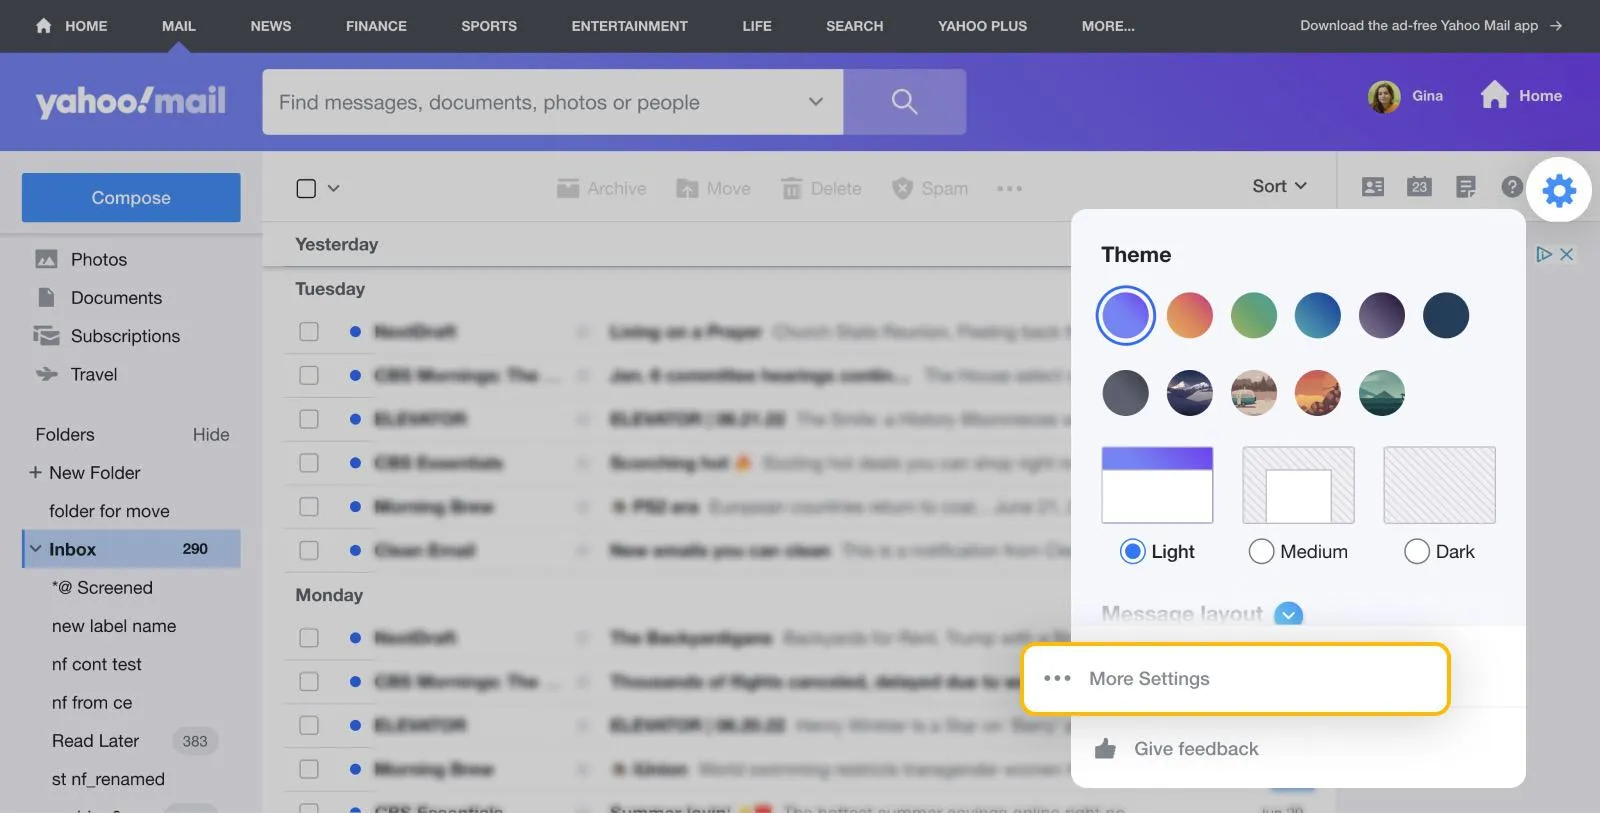Expand the select-all dropdown chevron
Screen dimensions: 1600x813
click(334, 188)
